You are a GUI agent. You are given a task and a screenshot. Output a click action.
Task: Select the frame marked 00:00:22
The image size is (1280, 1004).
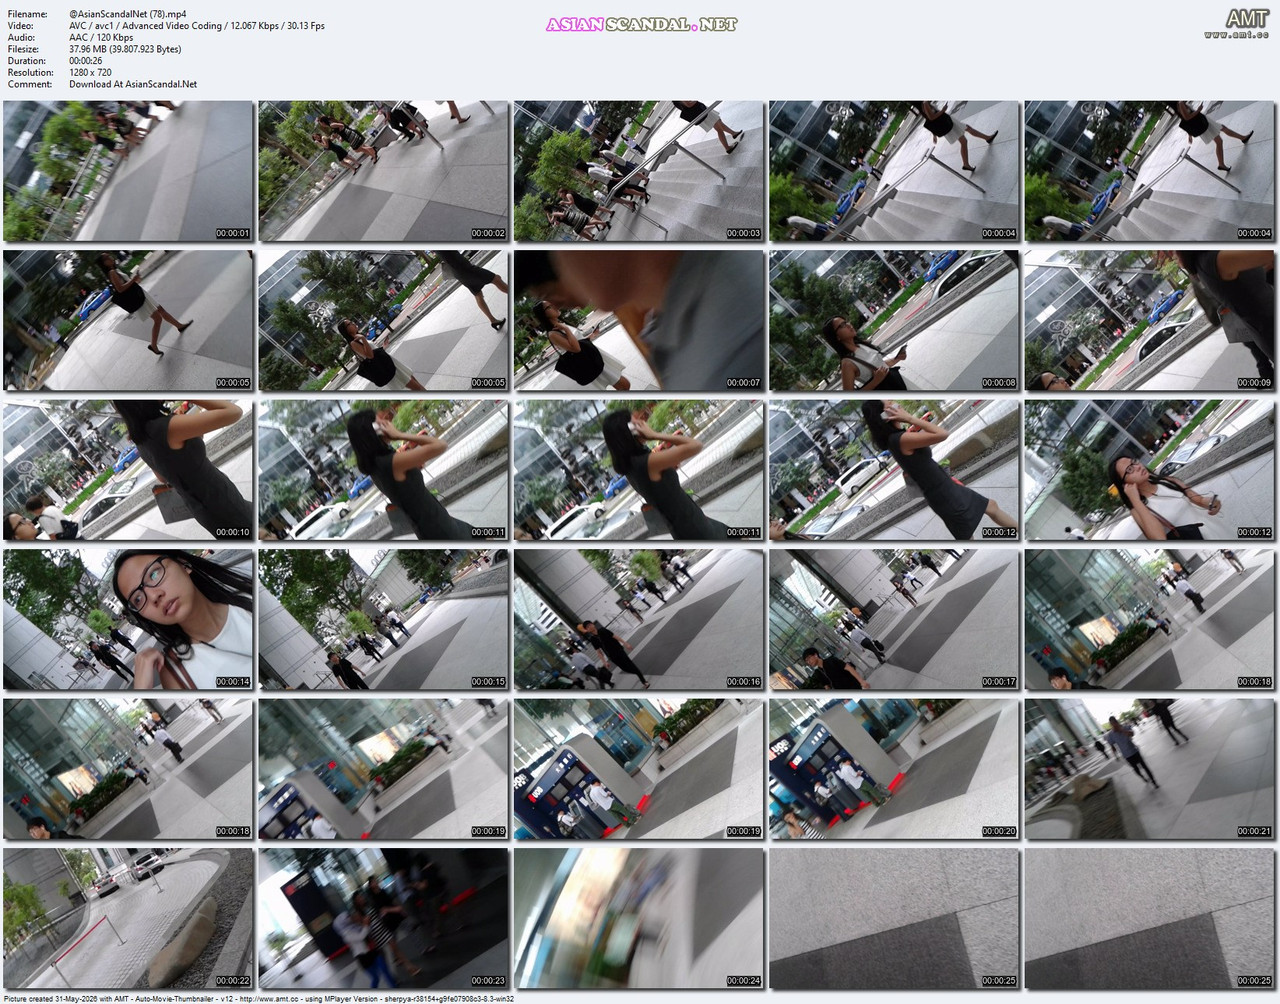point(128,919)
